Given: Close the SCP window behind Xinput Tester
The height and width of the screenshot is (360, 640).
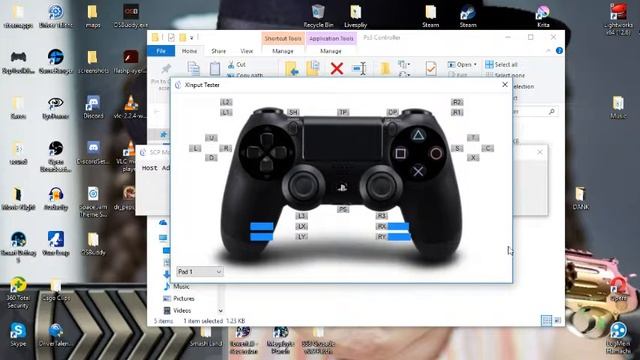Looking at the screenshot, I should [540, 152].
